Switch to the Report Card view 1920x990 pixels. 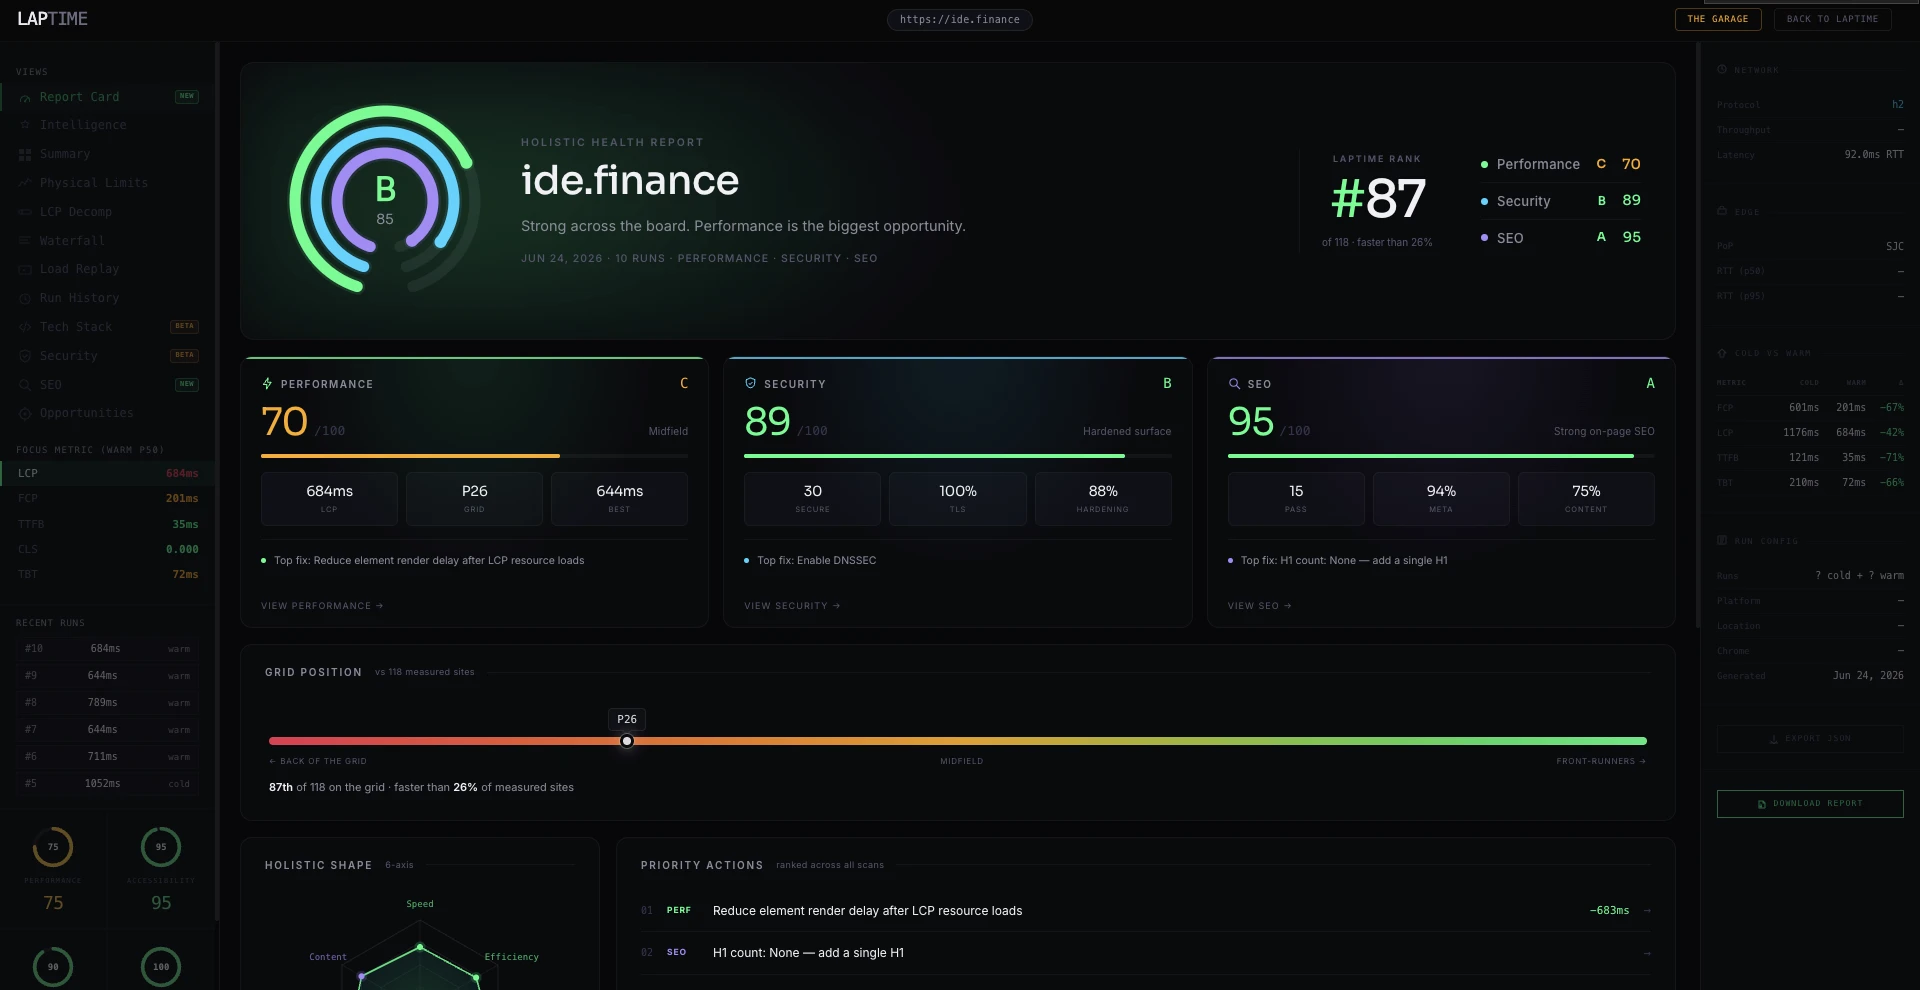coord(108,97)
